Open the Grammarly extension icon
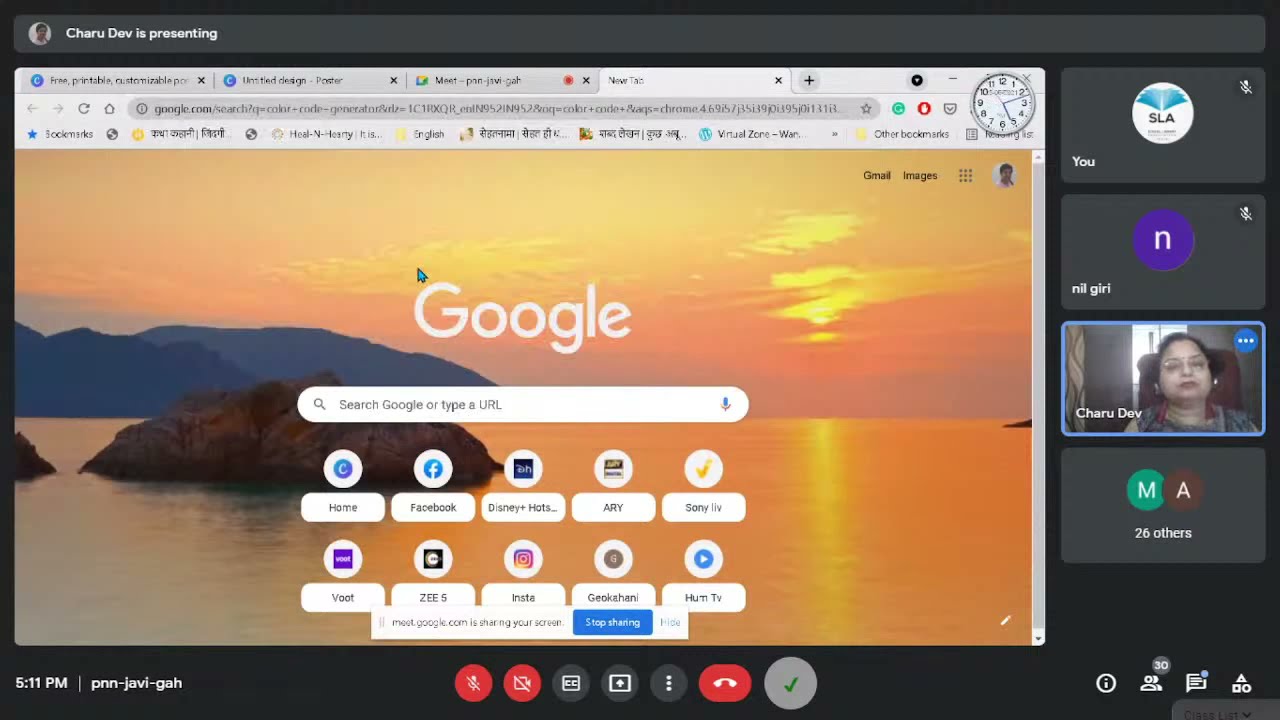Image resolution: width=1280 pixels, height=720 pixels. 898,108
